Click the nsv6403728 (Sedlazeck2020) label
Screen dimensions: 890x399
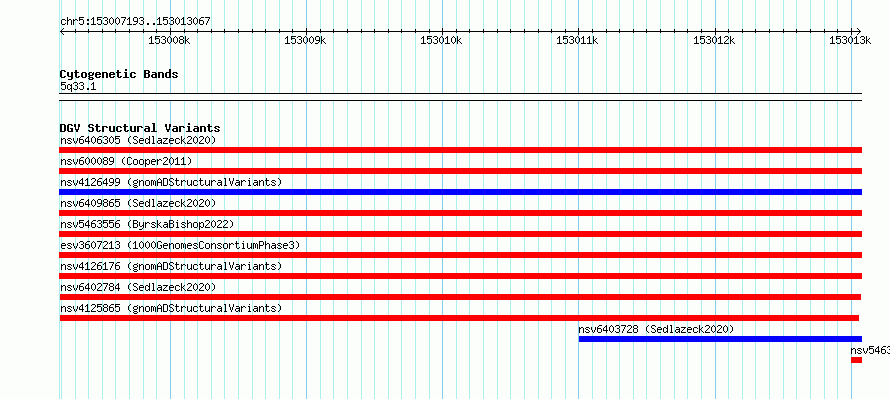tap(656, 329)
